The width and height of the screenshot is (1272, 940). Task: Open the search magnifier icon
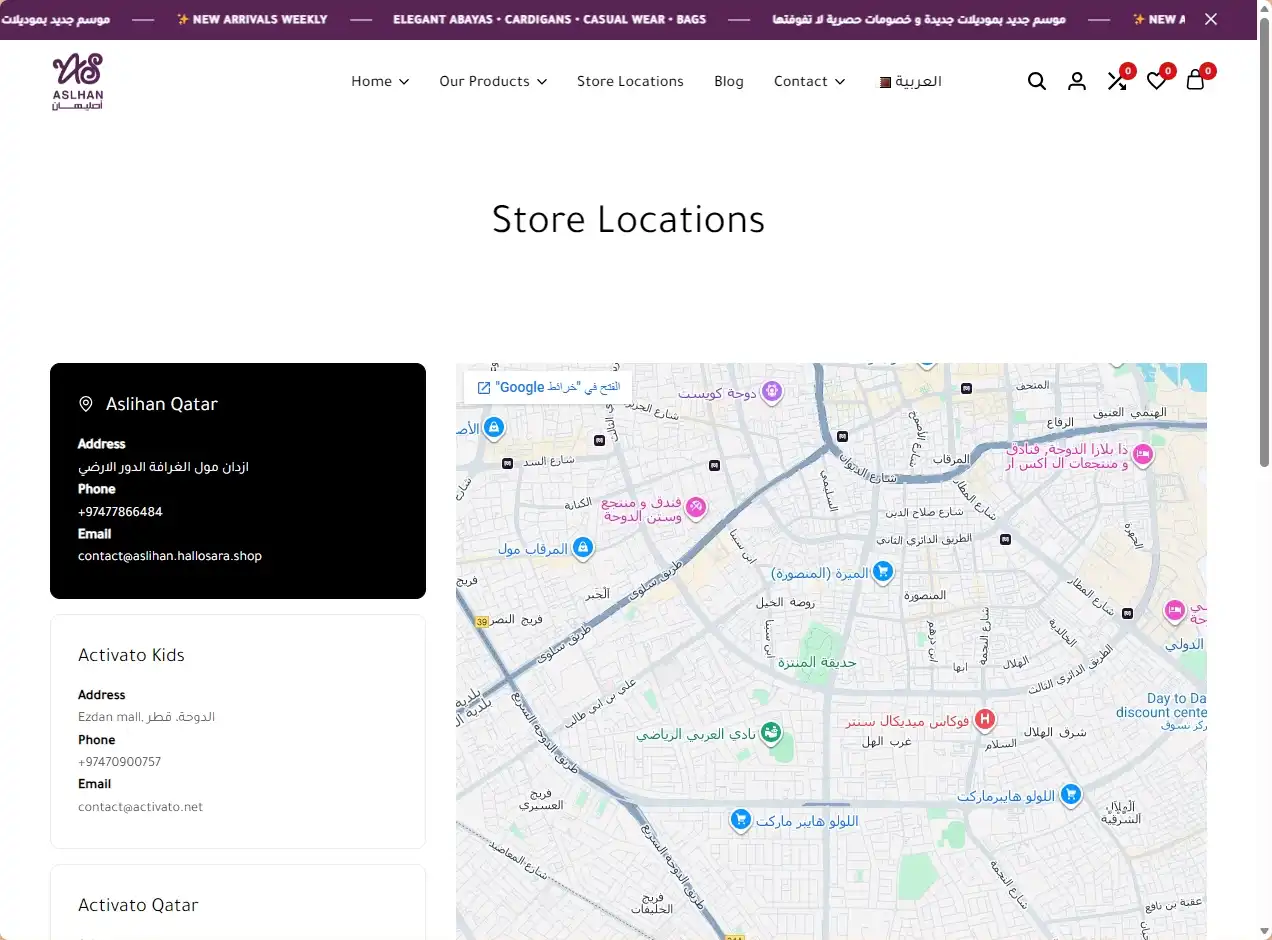[x=1037, y=81]
